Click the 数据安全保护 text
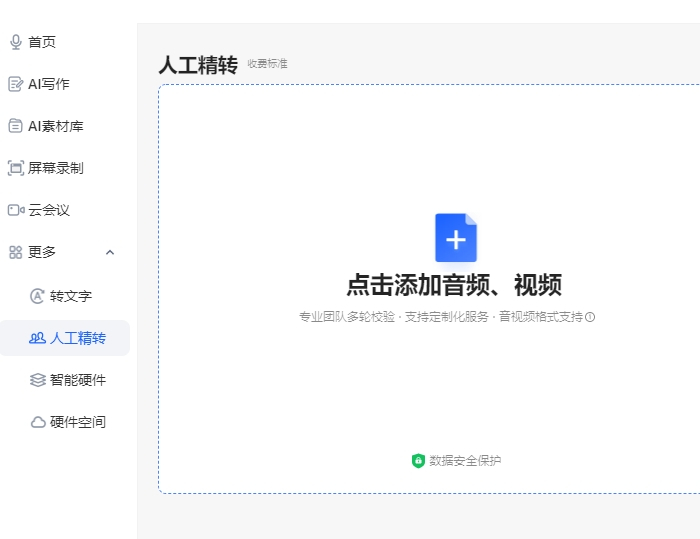The height and width of the screenshot is (539, 700). (x=465, y=461)
